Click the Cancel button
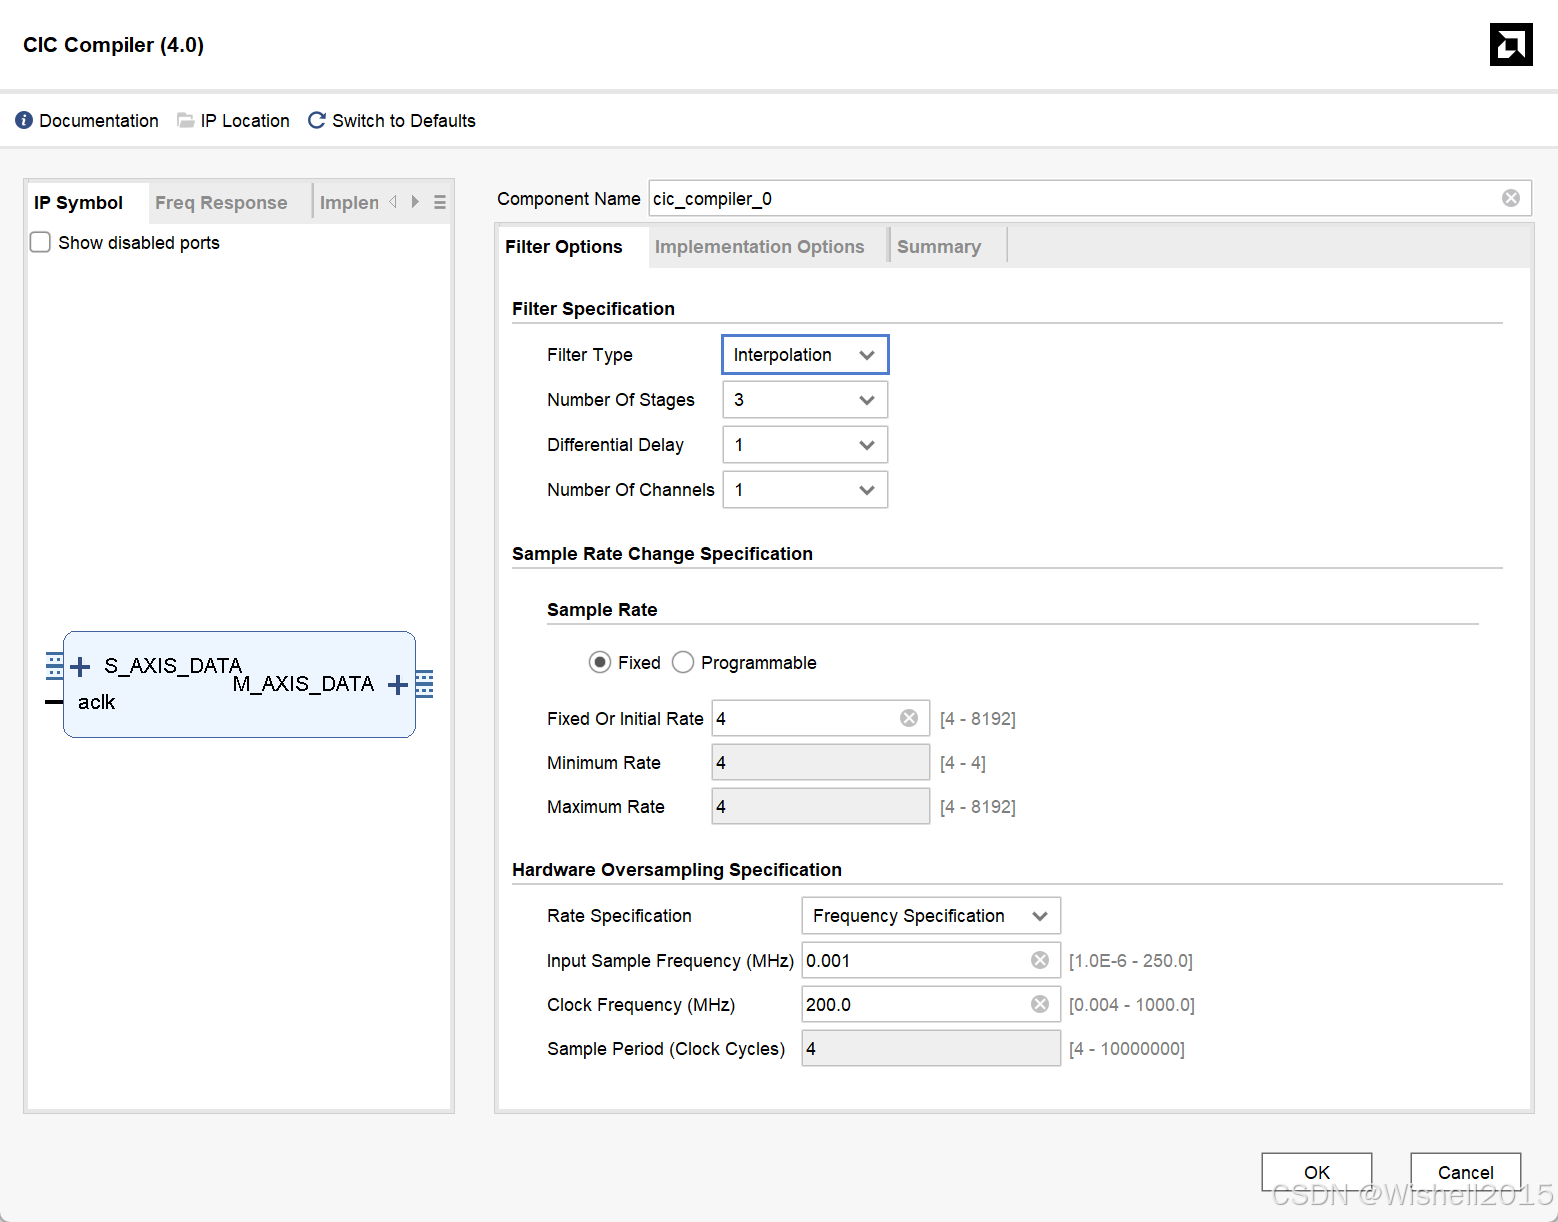1558x1222 pixels. coord(1466,1172)
